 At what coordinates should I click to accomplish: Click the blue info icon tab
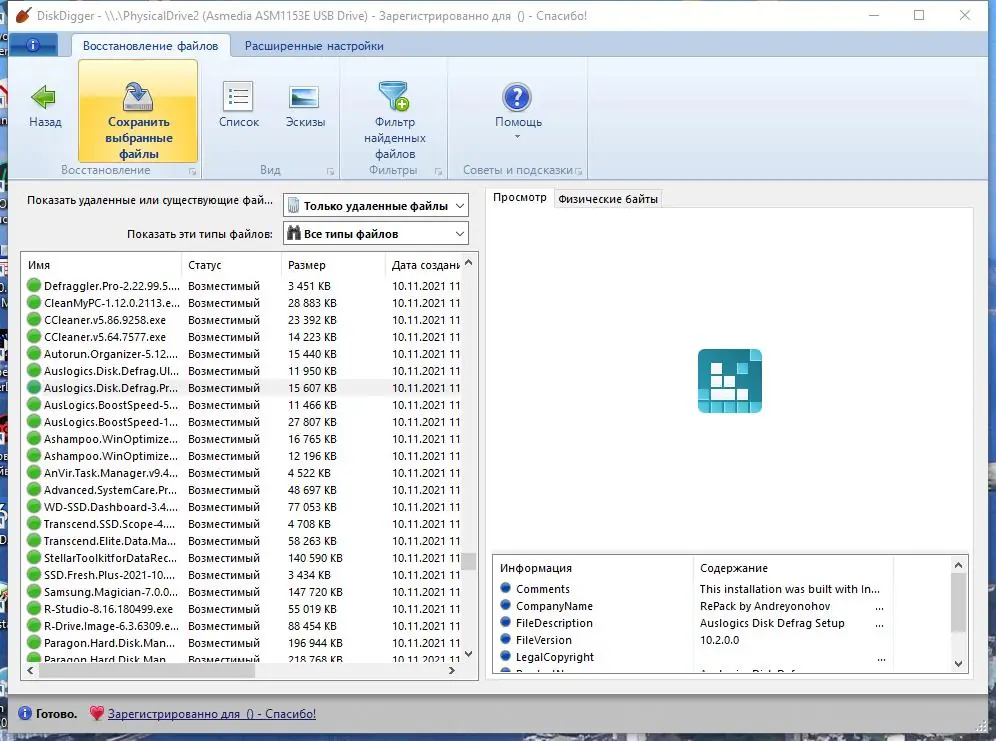33,45
